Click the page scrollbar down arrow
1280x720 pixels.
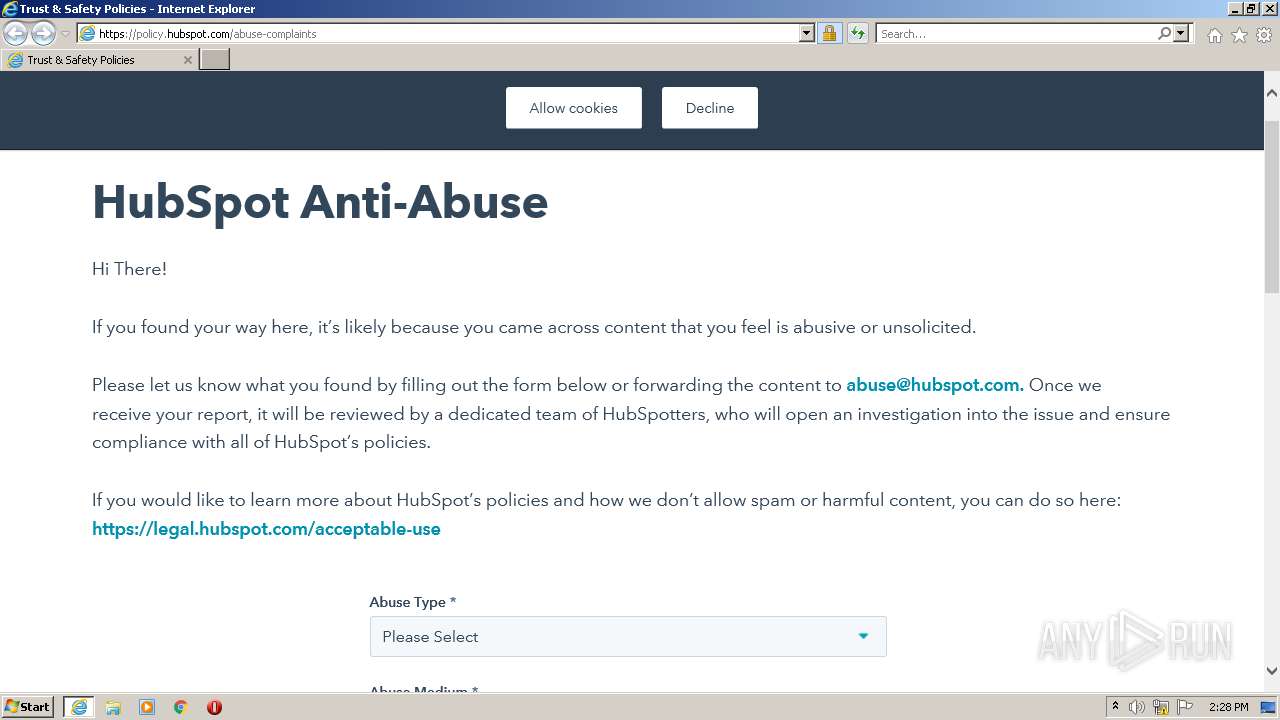(x=1272, y=671)
